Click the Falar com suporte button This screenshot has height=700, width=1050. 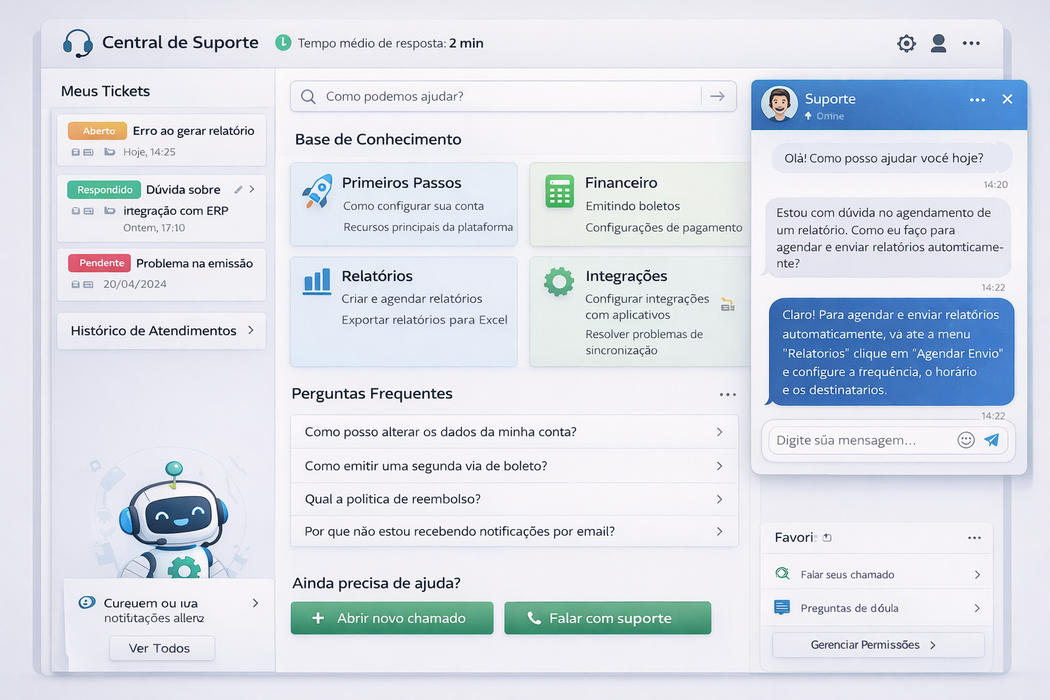click(607, 618)
